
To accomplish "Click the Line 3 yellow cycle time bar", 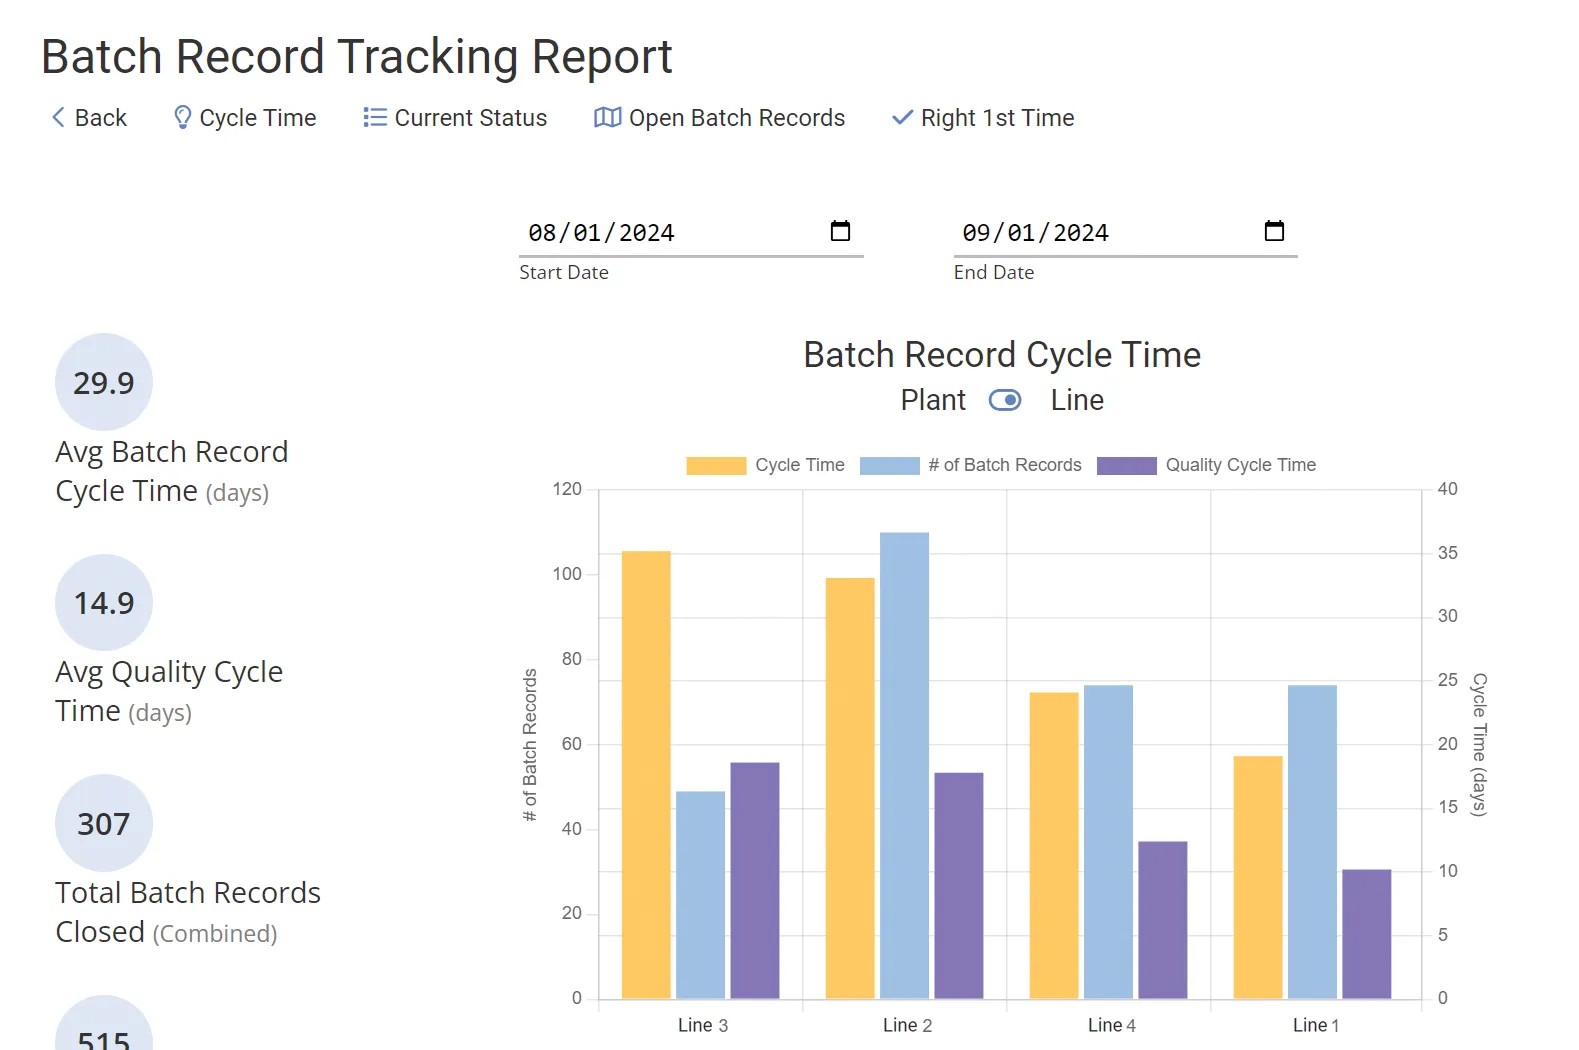I will coord(646,775).
